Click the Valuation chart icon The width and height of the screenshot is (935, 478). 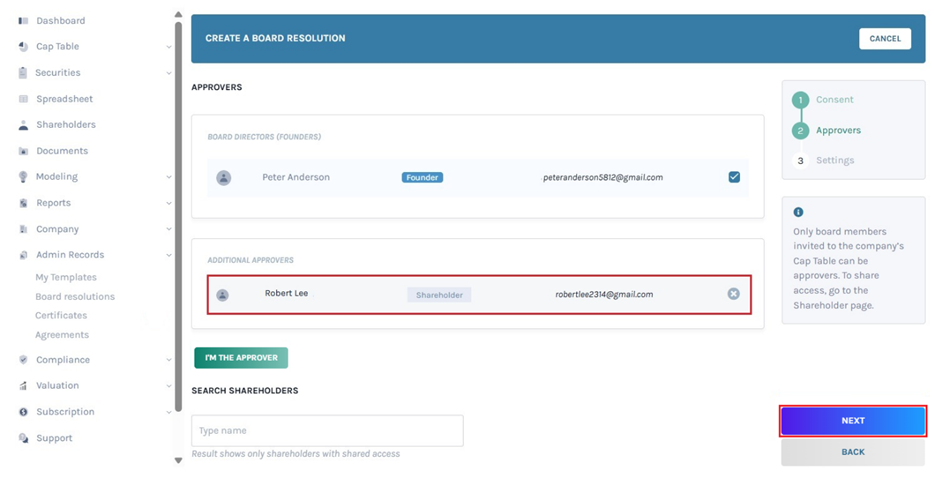pyautogui.click(x=23, y=386)
